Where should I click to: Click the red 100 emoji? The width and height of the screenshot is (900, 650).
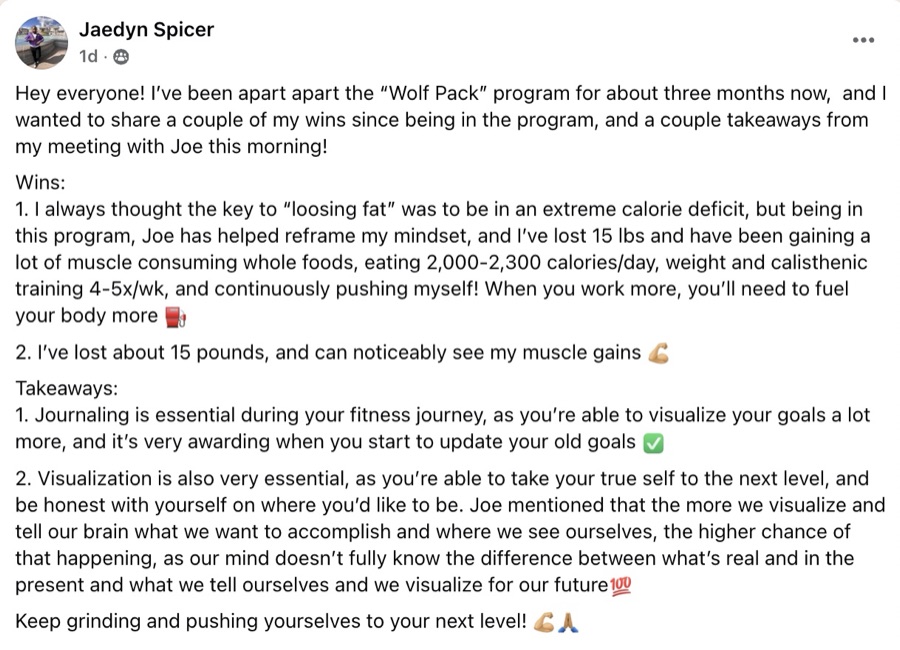[x=620, y=586]
